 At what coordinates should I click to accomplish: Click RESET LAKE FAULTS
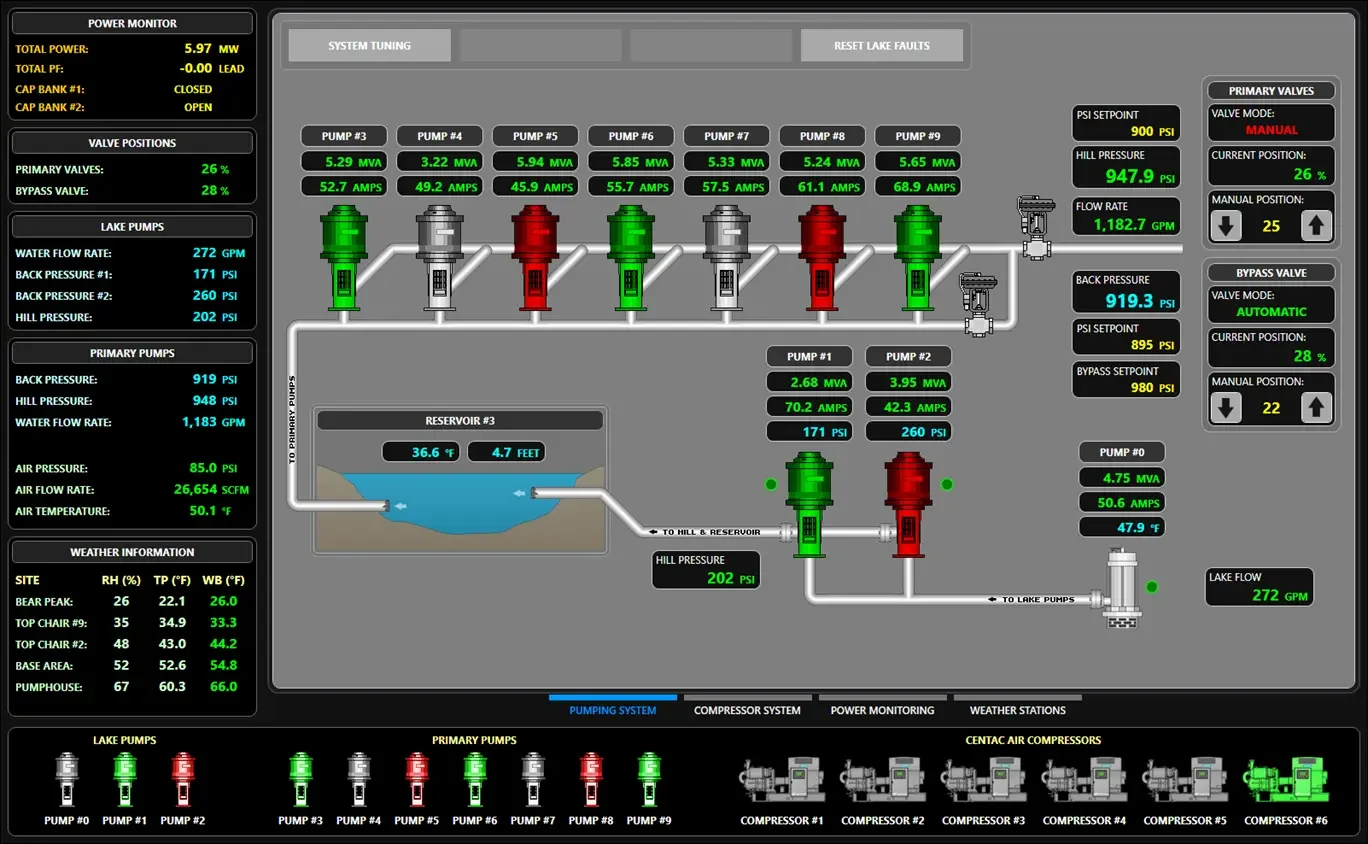(x=881, y=45)
